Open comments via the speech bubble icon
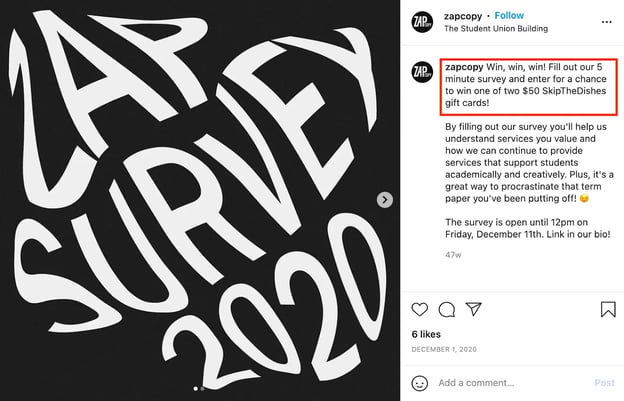Viewport: 624px width, 401px height. 447,310
